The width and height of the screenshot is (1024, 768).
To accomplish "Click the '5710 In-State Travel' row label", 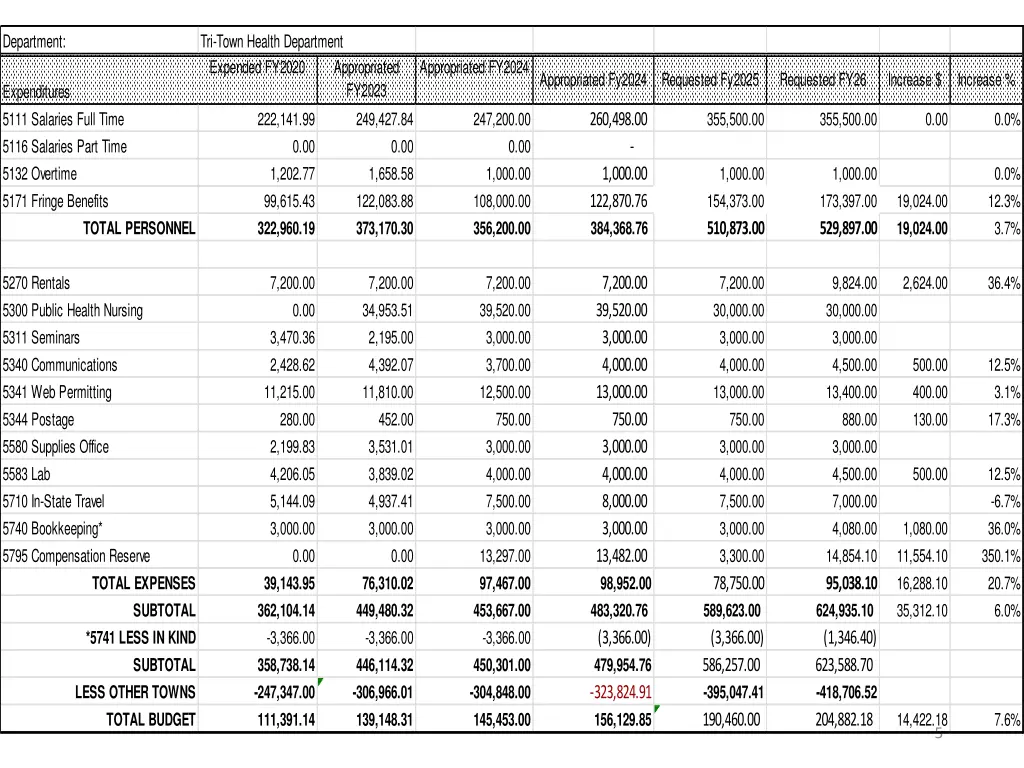I will [54, 502].
